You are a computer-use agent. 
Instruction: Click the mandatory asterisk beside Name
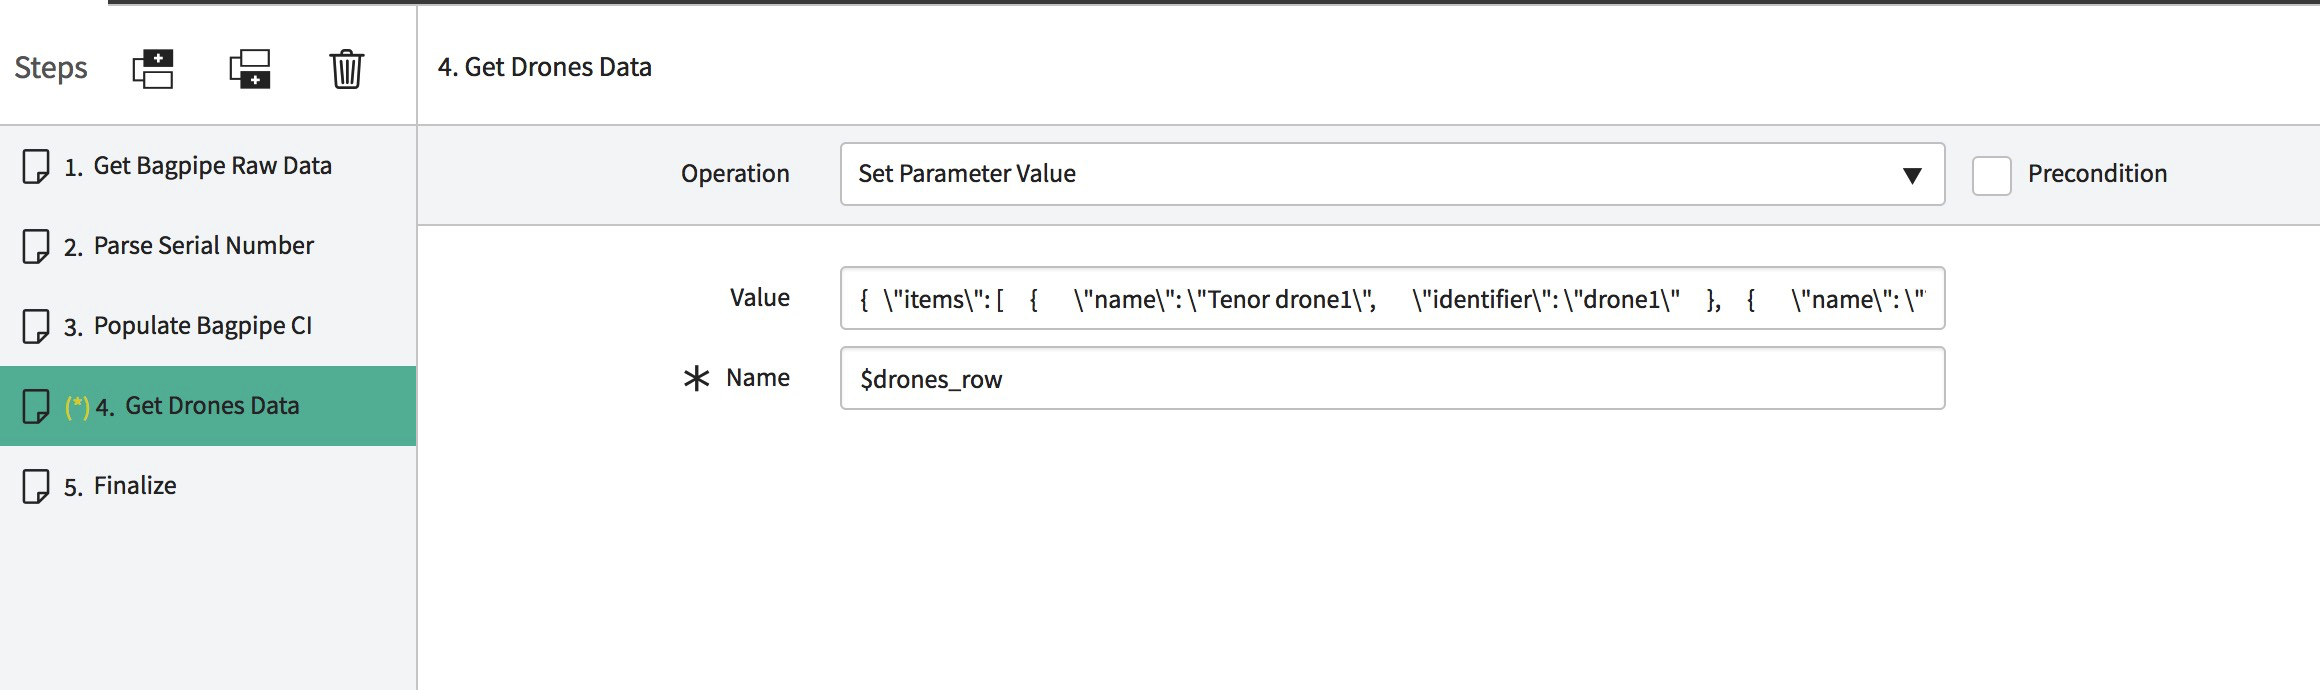point(696,378)
